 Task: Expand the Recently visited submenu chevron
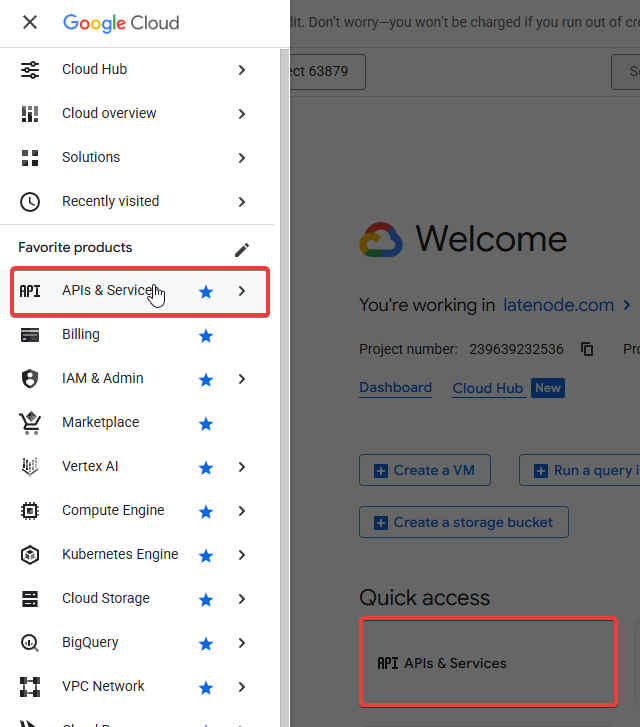[242, 202]
